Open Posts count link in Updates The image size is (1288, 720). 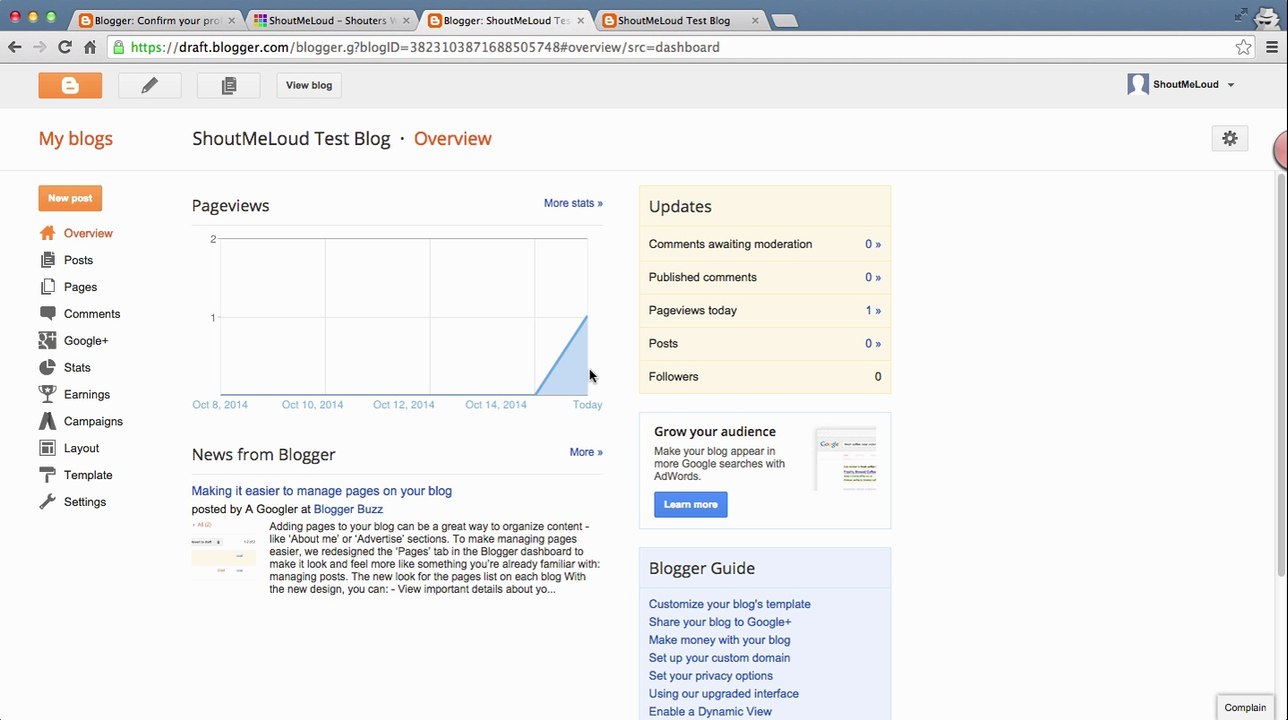pos(873,343)
